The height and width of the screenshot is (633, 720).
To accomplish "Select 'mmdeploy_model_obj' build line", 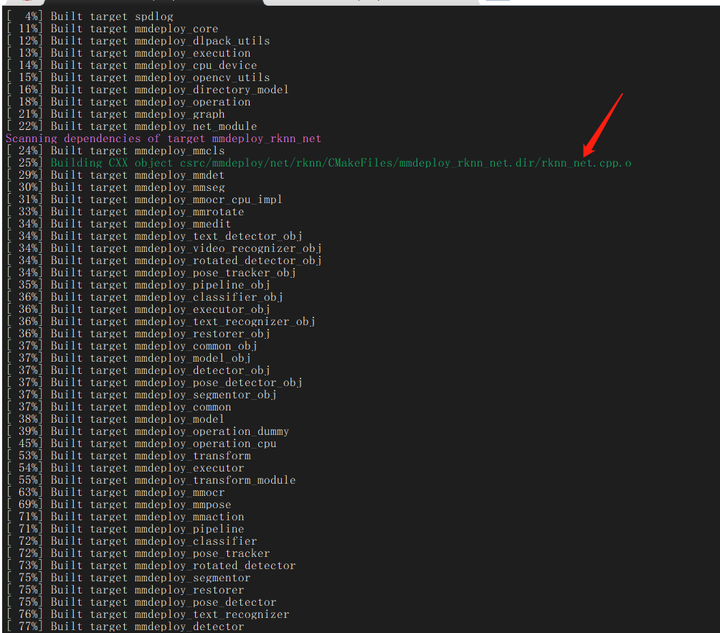I will [129, 358].
